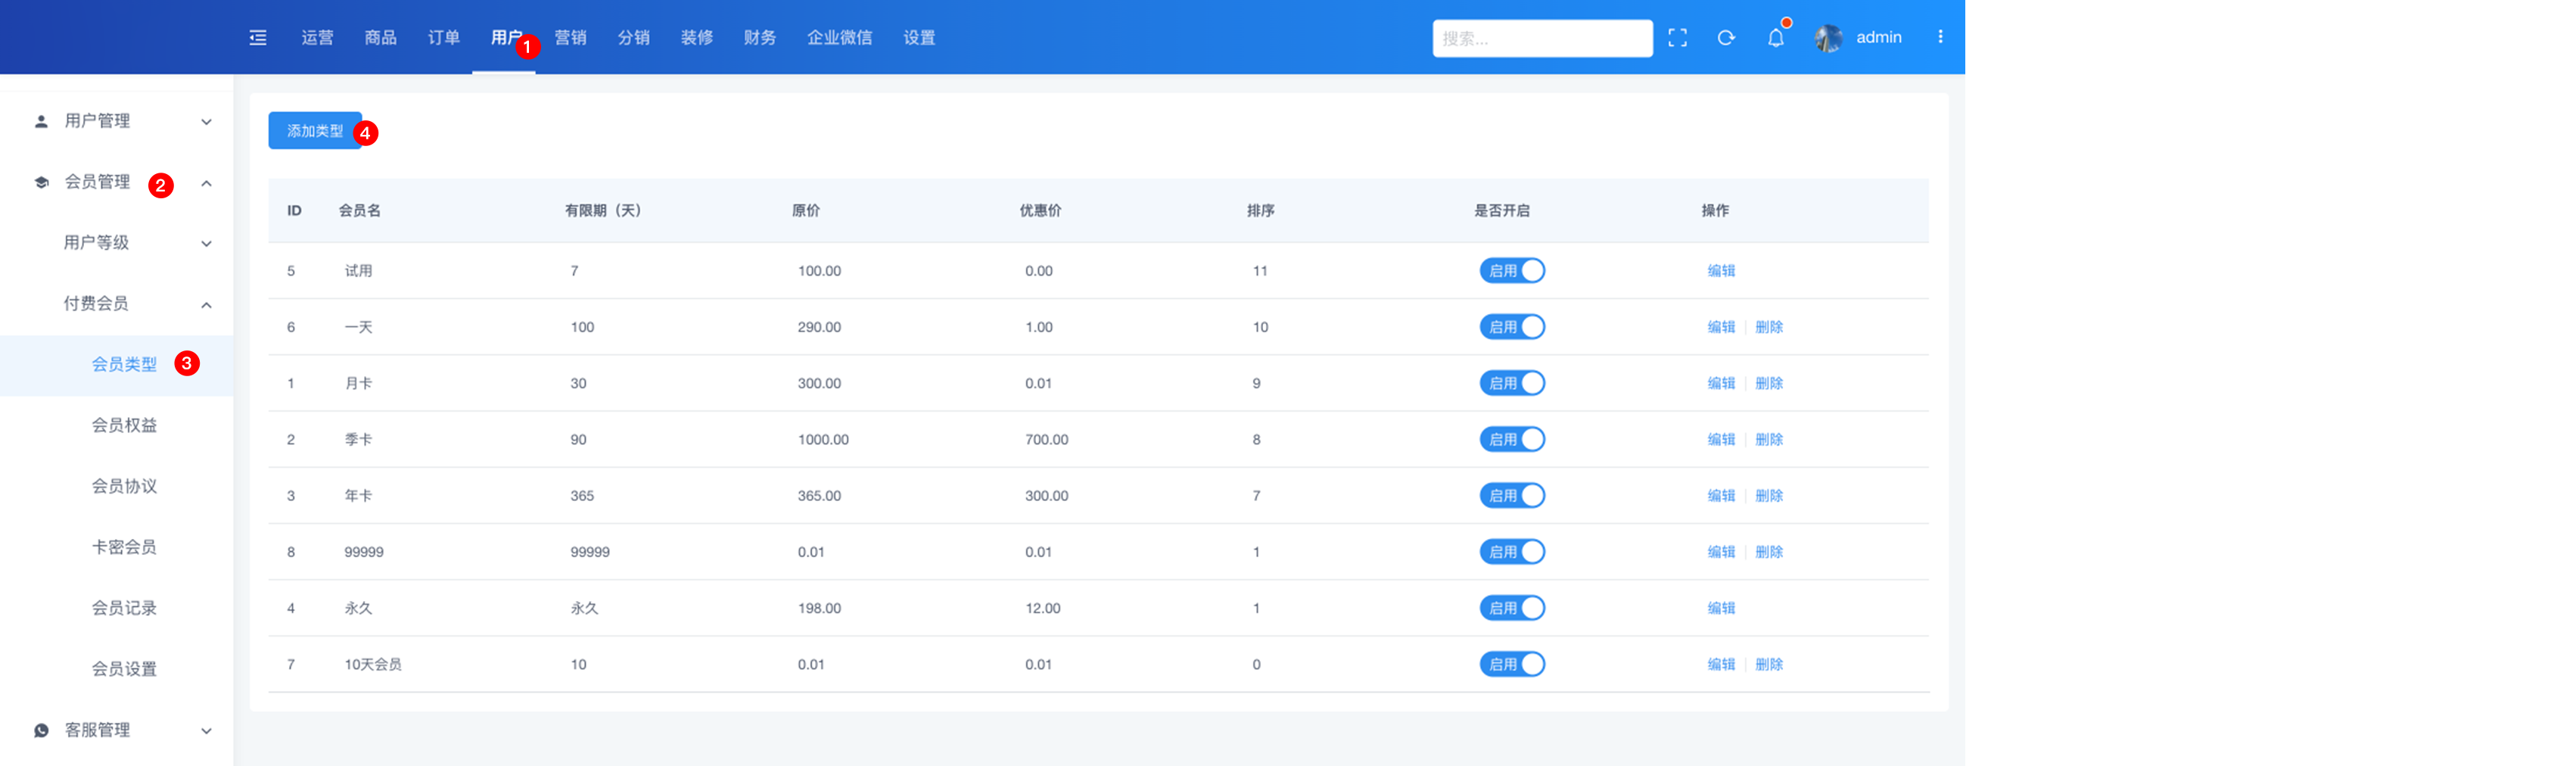The width and height of the screenshot is (2576, 766).
Task: Collapse the 付费会员 submenu chevron
Action: click(x=206, y=304)
